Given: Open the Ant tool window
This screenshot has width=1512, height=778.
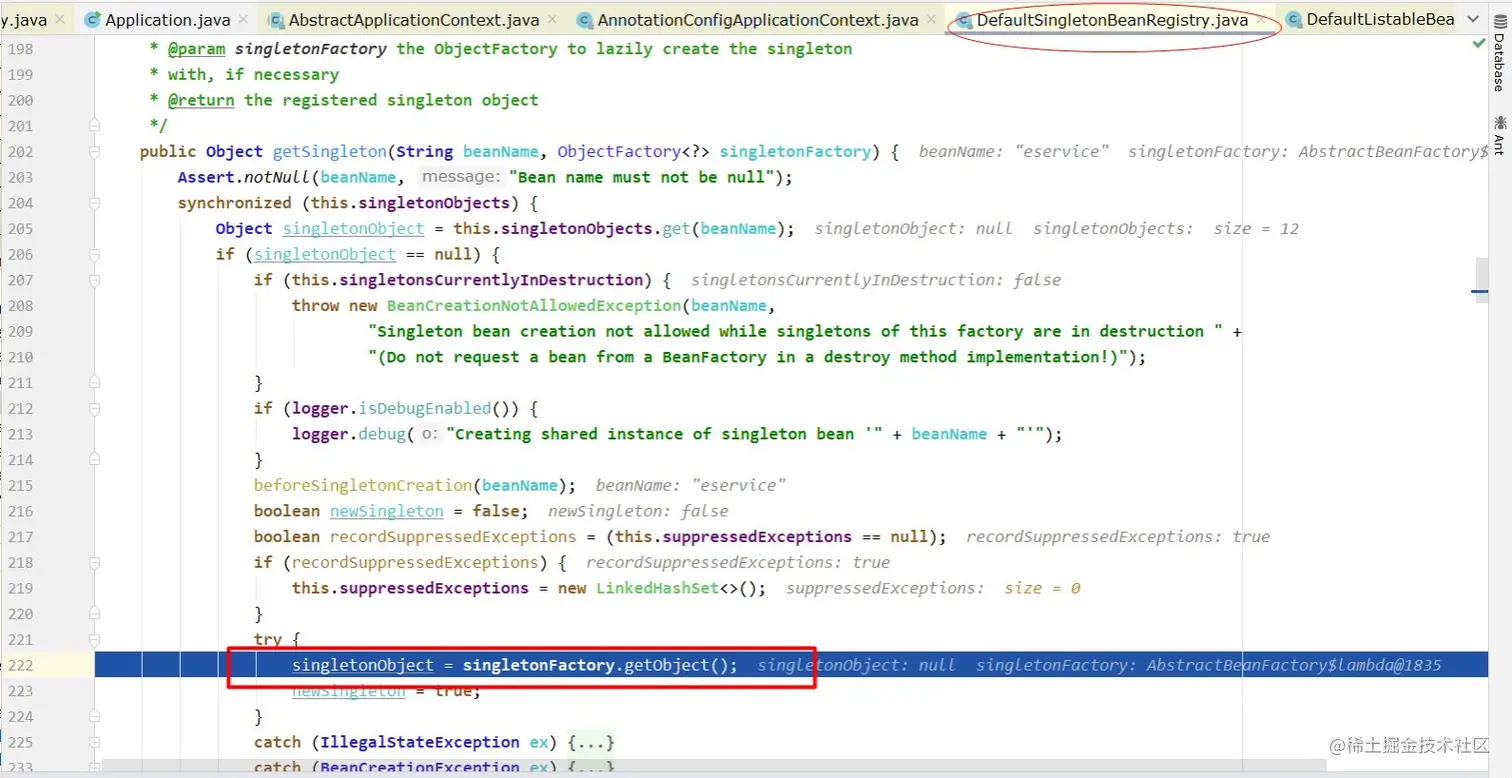Looking at the screenshot, I should coord(1499,135).
